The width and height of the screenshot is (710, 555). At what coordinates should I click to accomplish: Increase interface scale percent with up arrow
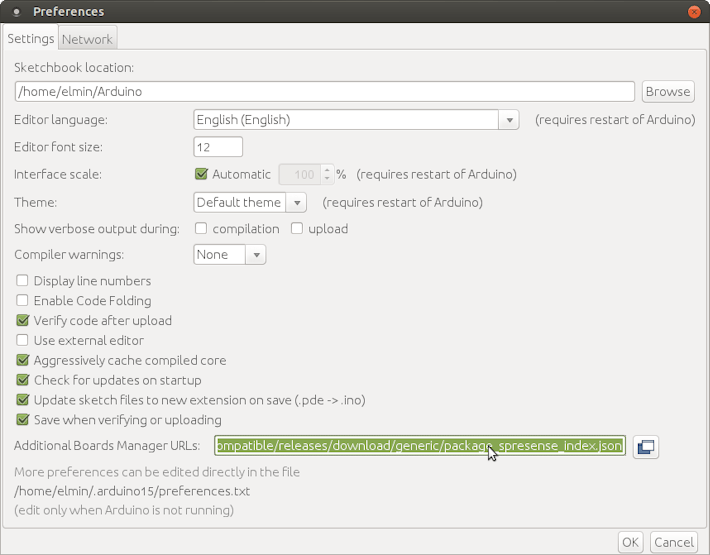coord(327,170)
